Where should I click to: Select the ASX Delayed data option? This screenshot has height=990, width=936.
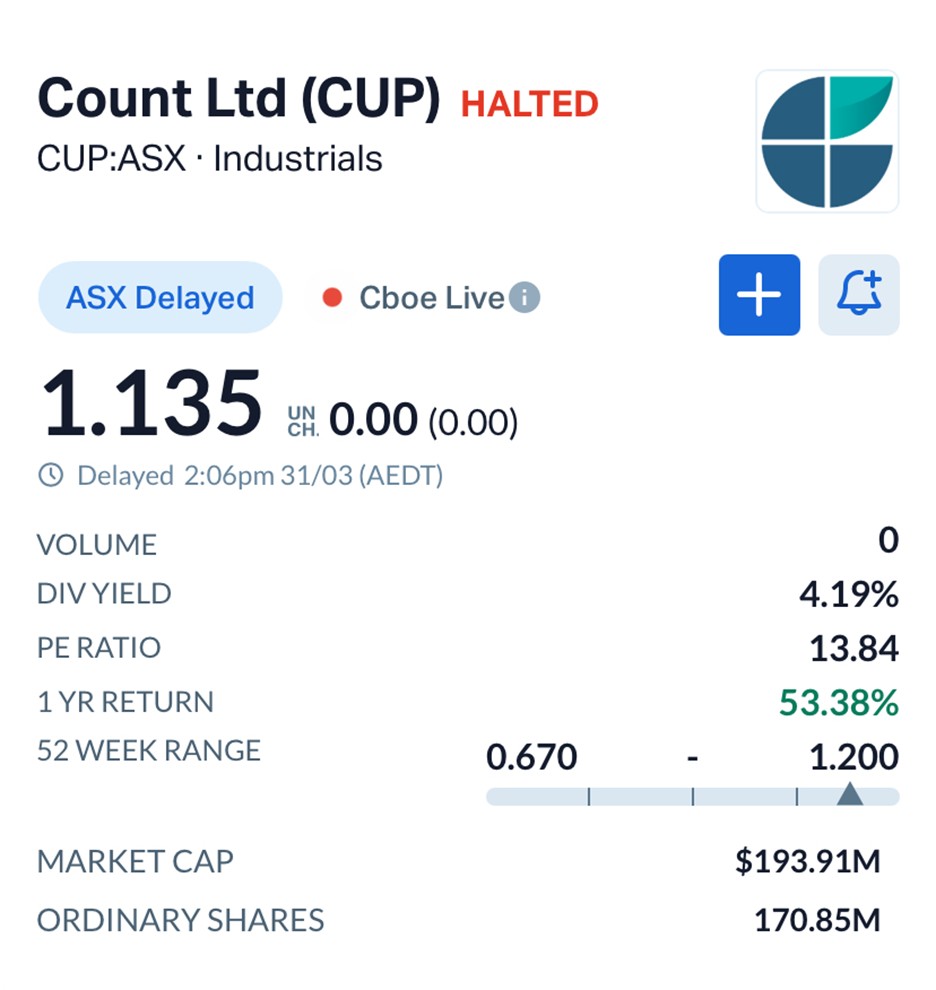pos(160,298)
